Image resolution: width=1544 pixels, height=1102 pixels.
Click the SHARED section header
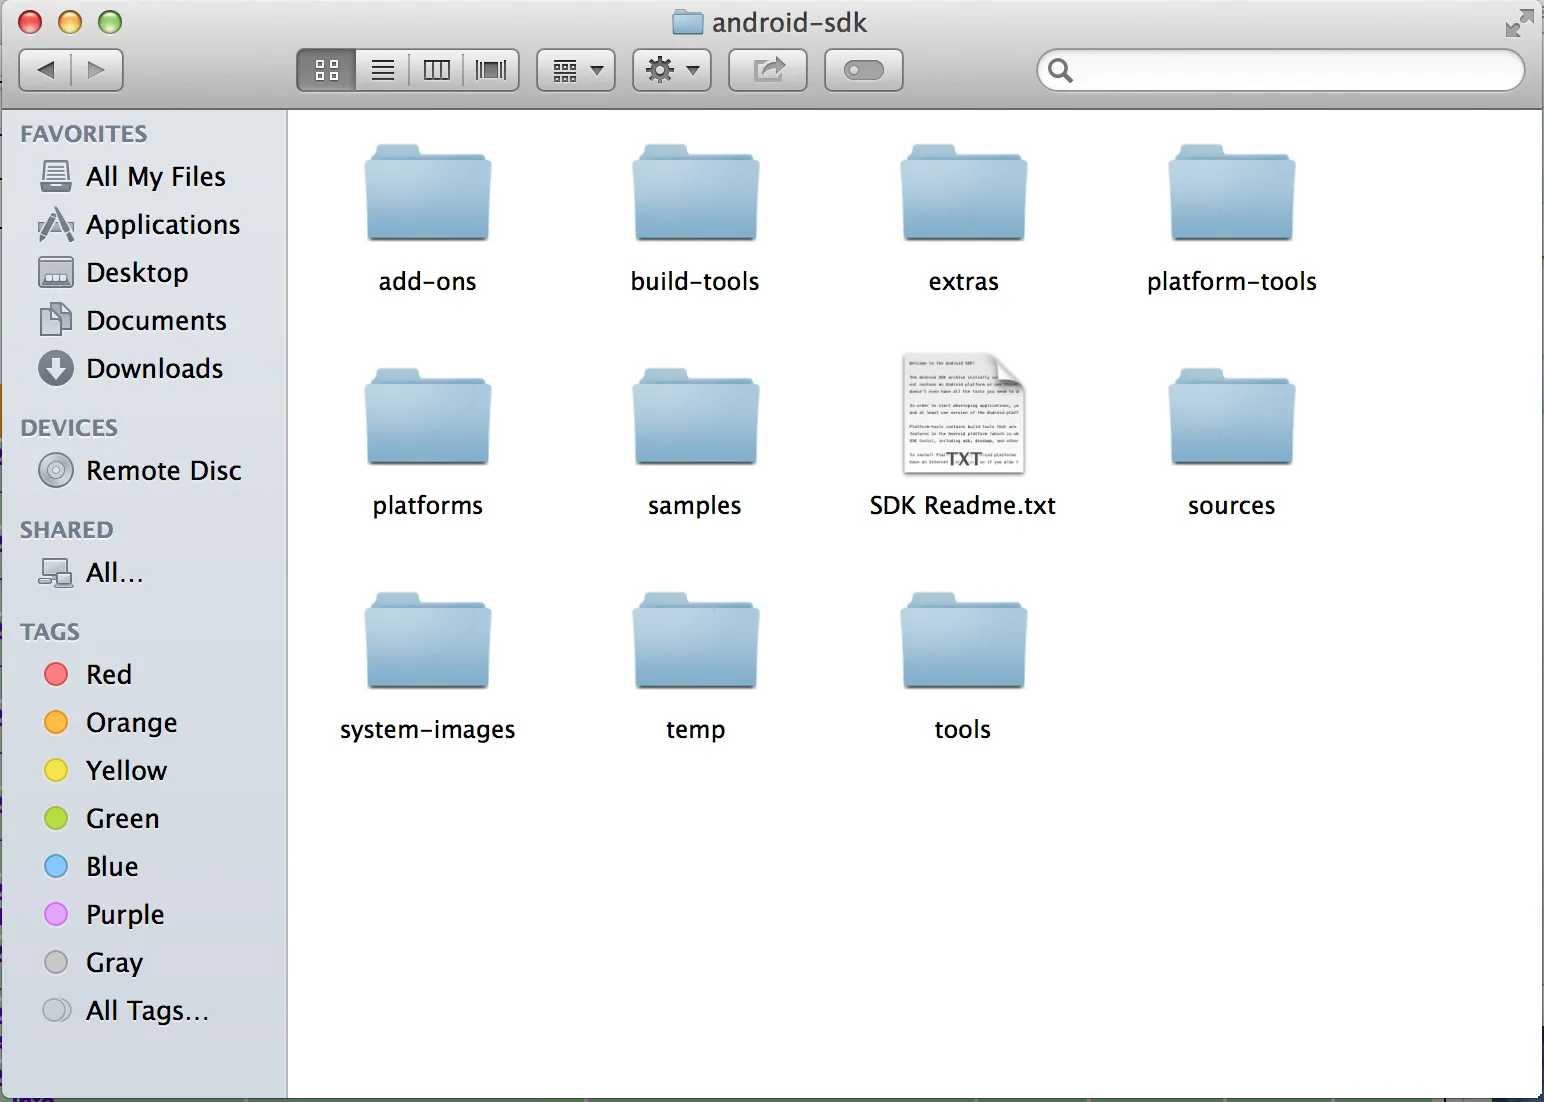(x=67, y=530)
